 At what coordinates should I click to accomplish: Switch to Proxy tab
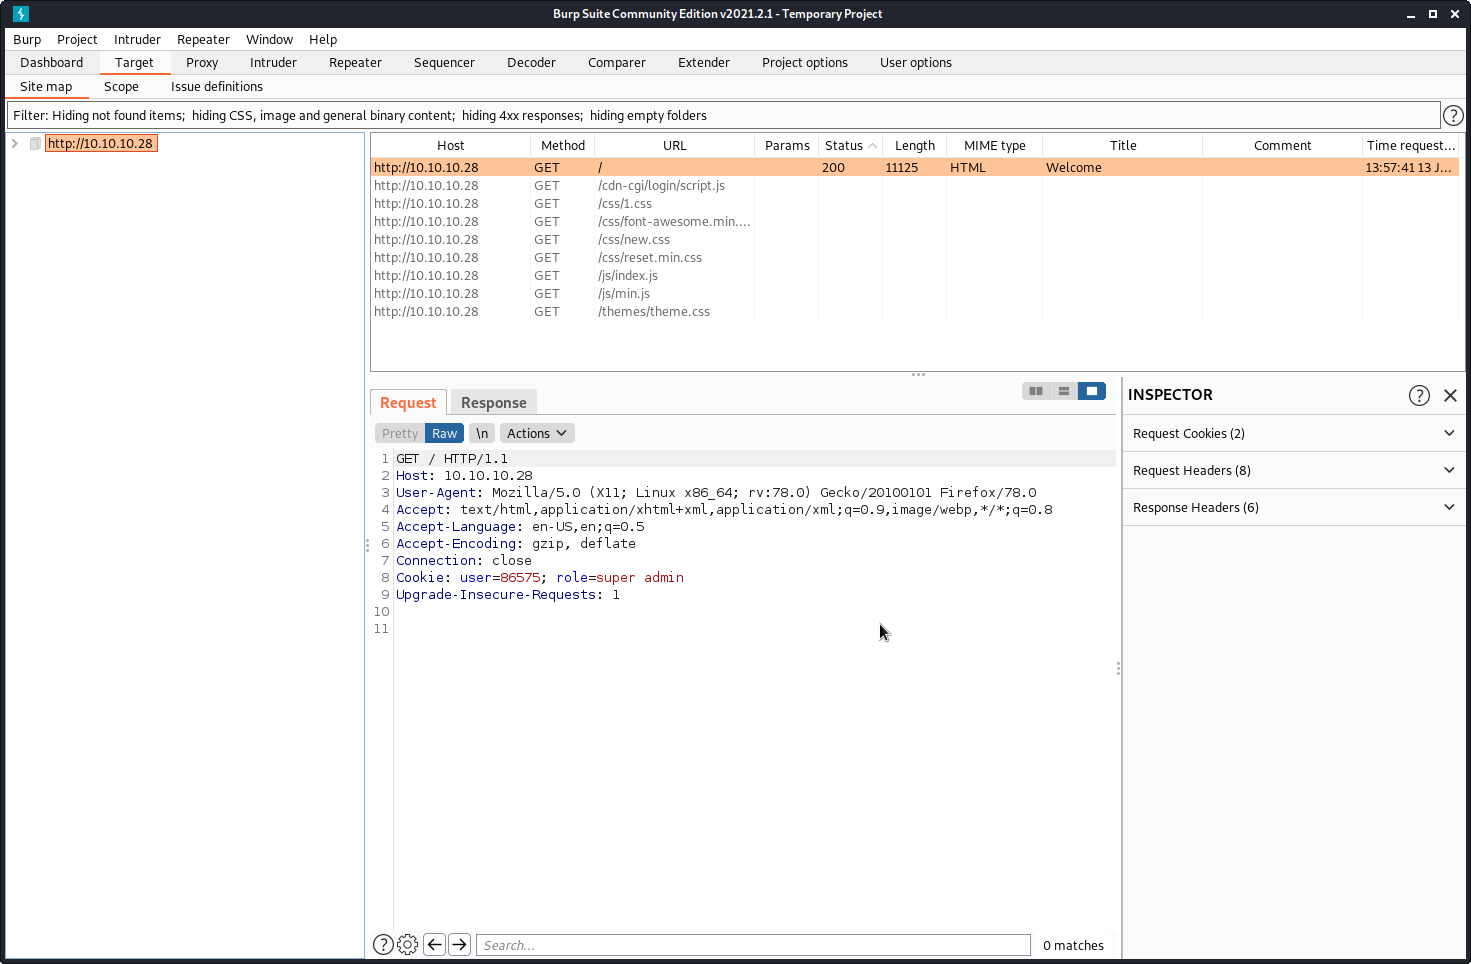202,62
